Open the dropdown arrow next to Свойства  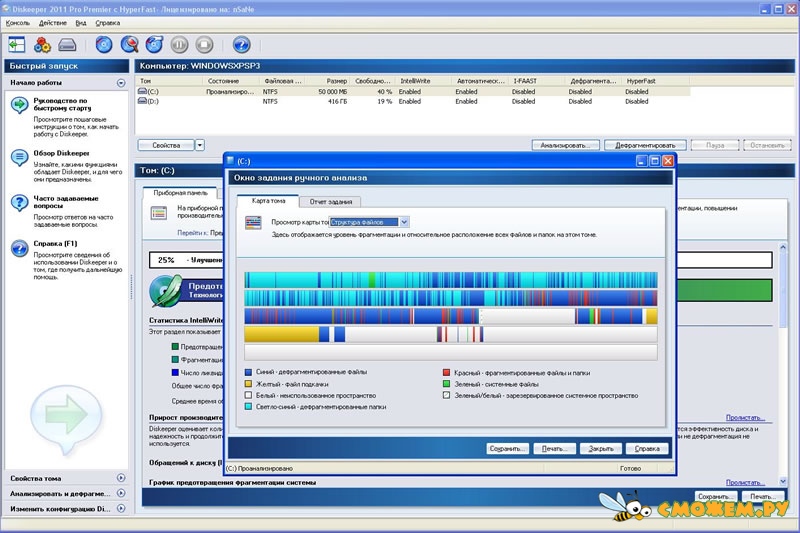tap(200, 145)
